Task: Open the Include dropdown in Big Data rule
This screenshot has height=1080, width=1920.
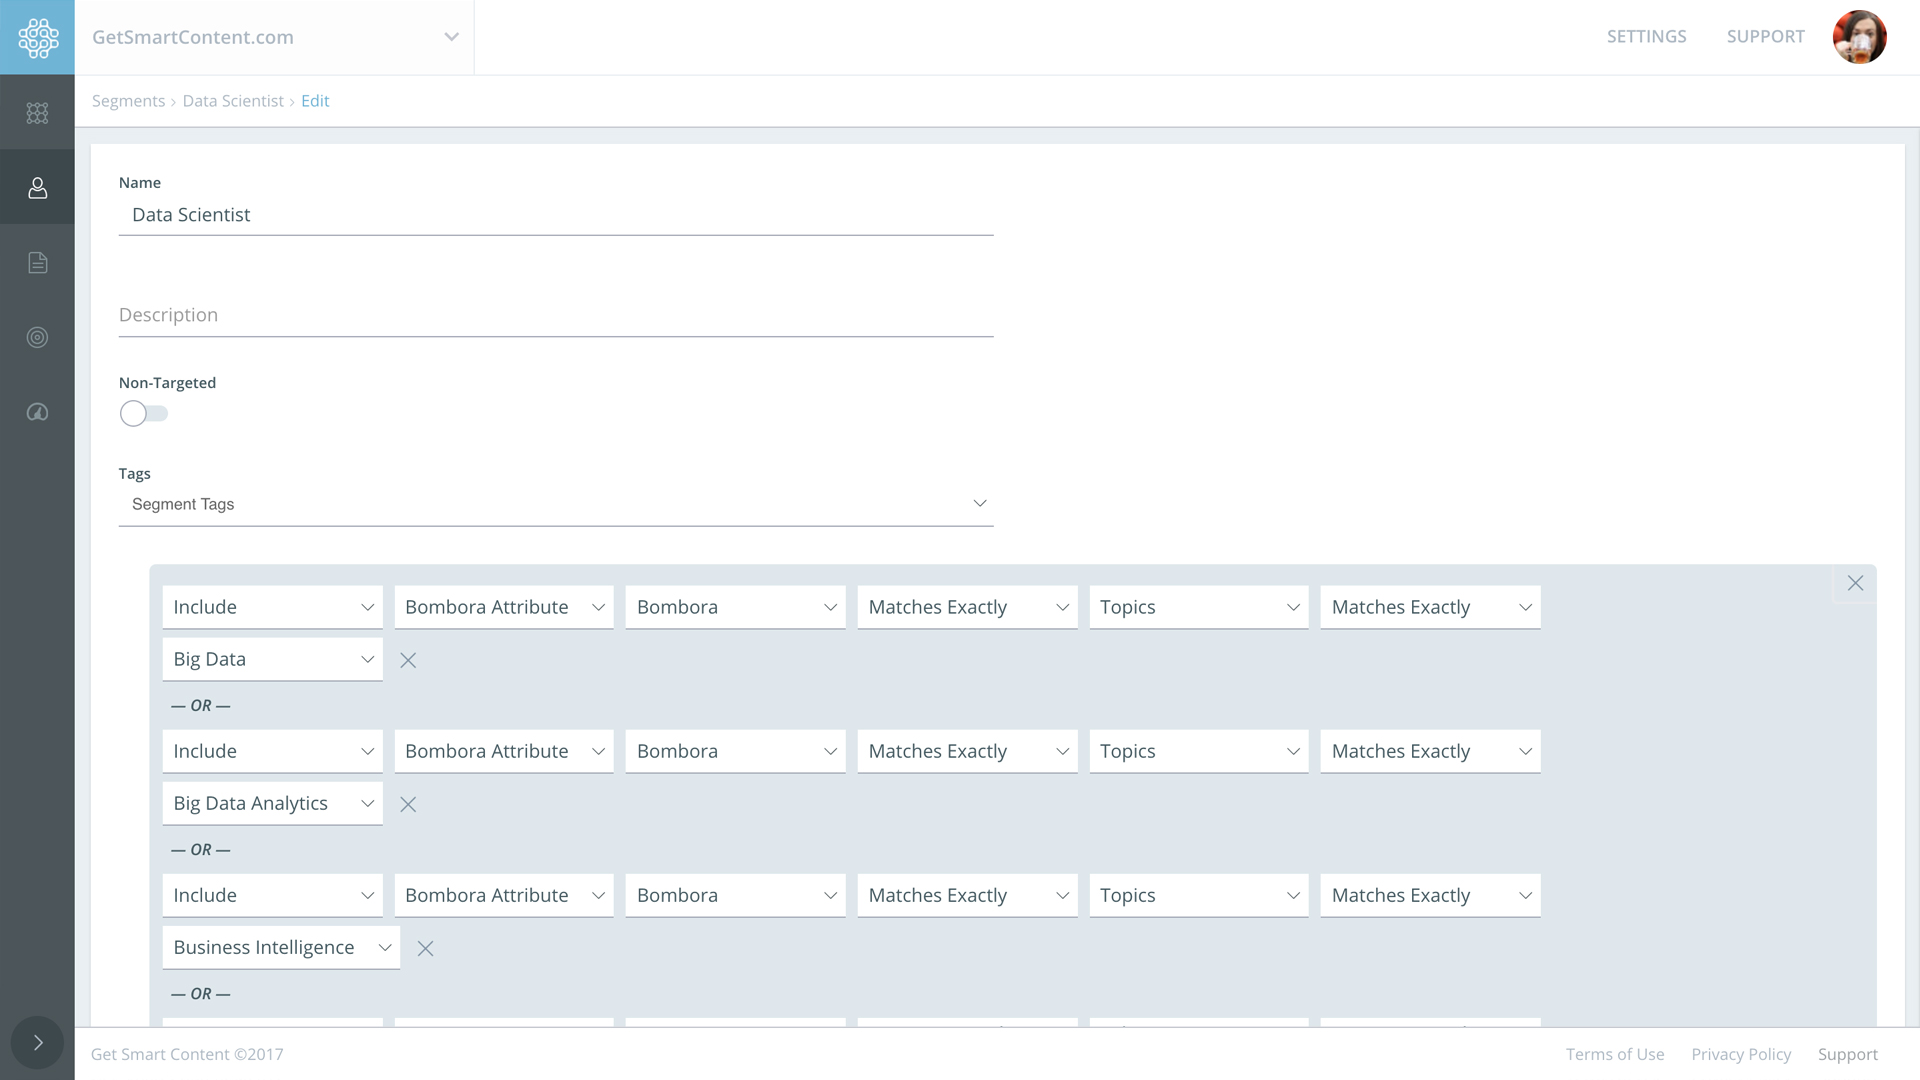Action: (x=272, y=607)
